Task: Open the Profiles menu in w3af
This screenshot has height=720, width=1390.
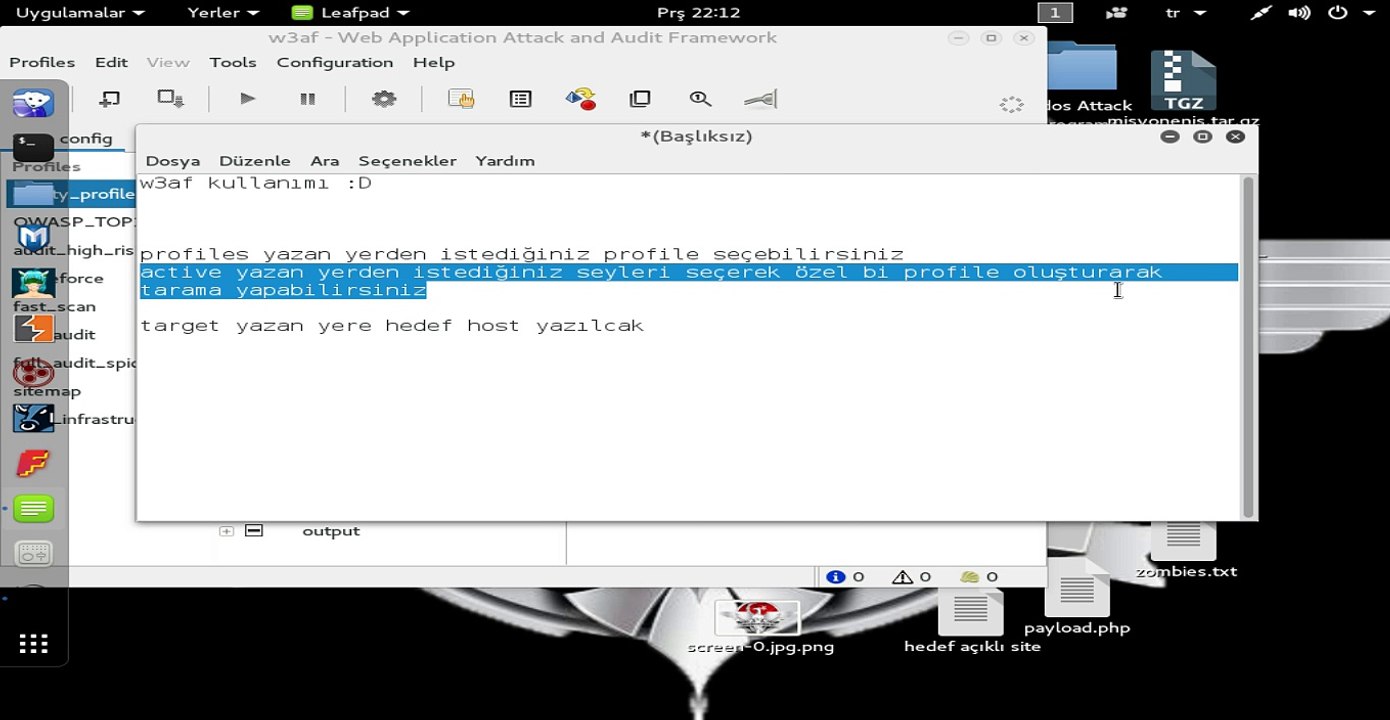Action: (x=42, y=62)
